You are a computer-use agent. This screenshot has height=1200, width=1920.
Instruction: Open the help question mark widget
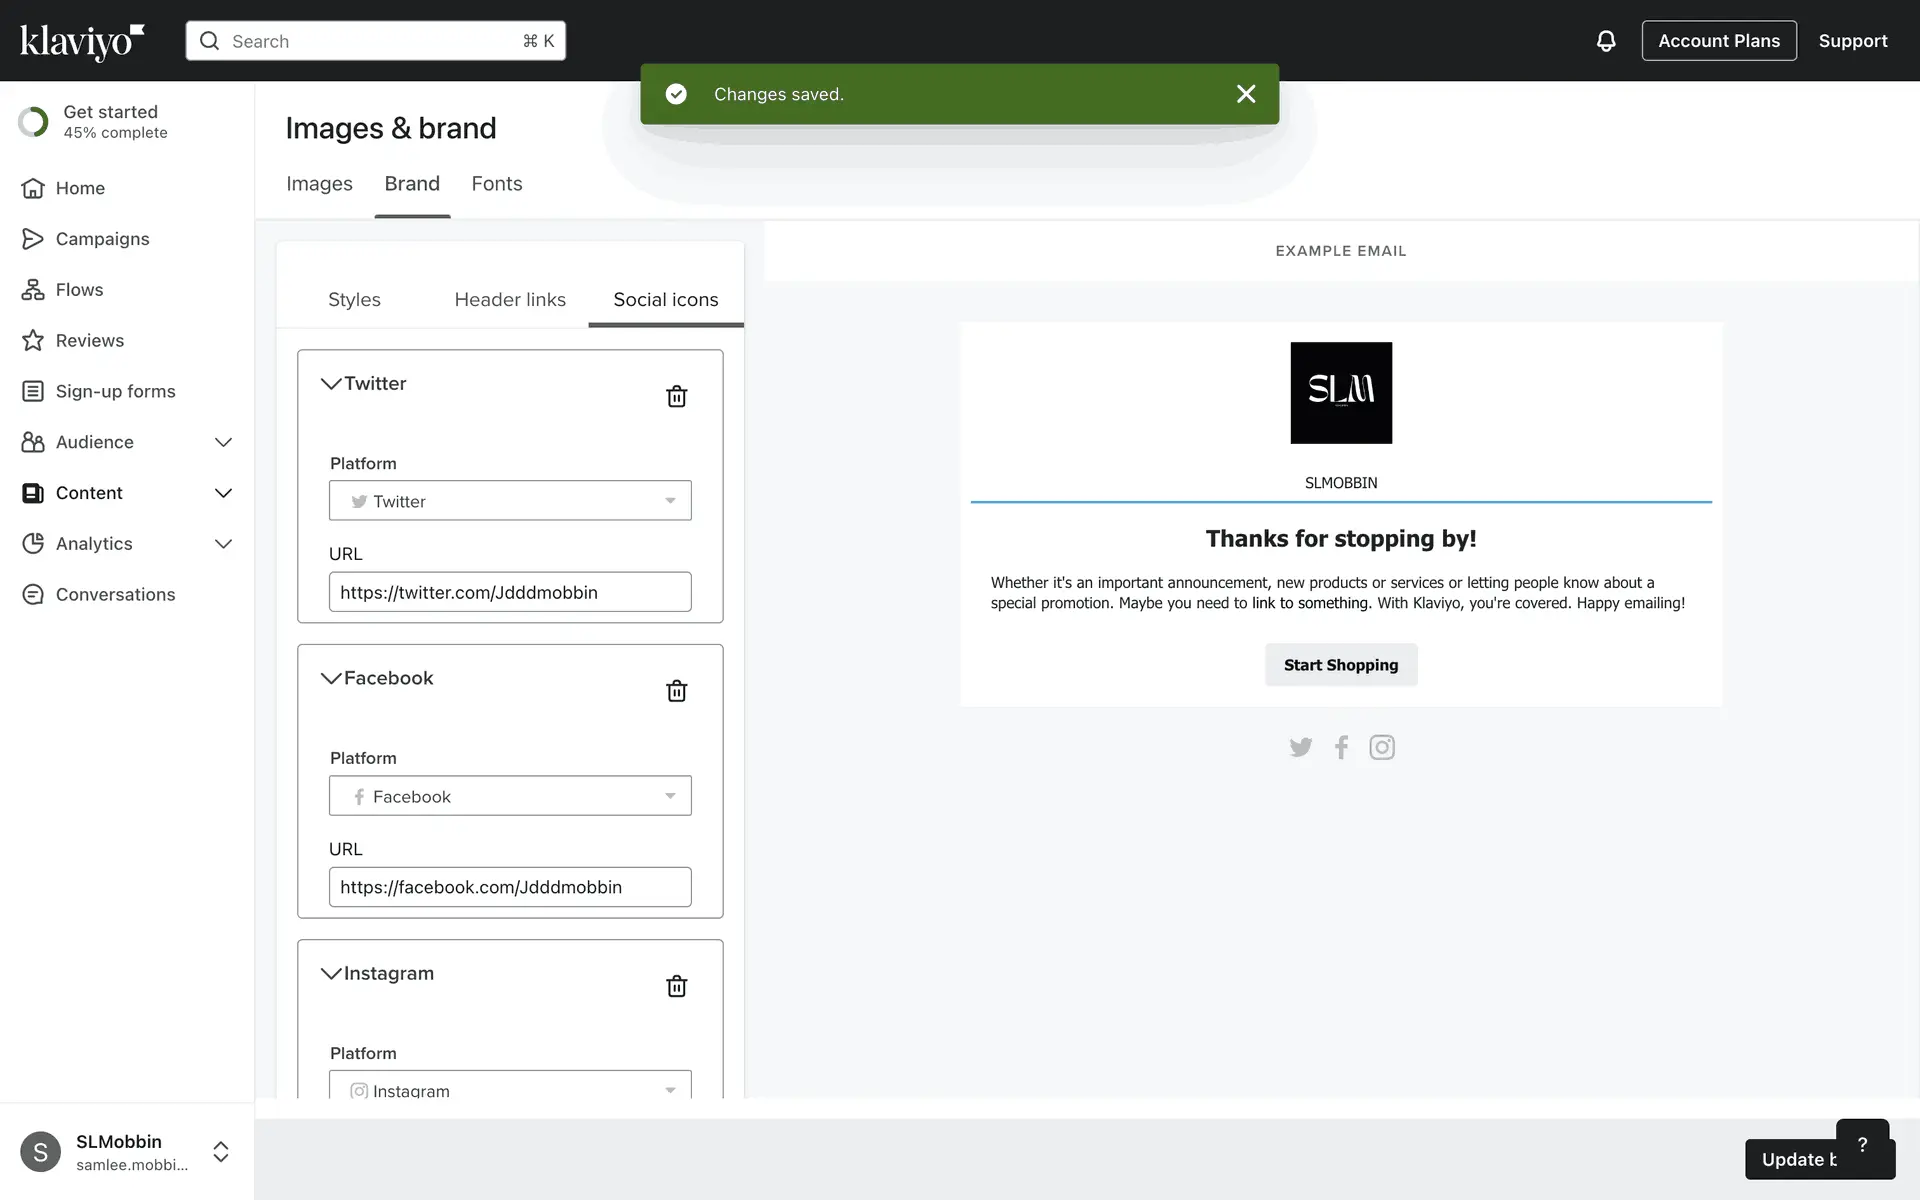[1861, 1144]
